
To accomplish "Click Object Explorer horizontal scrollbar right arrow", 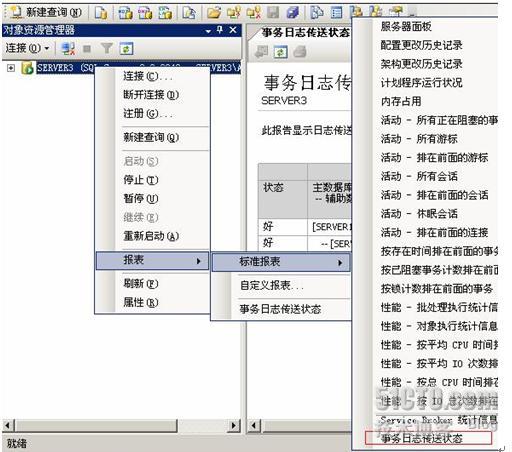I will (234, 426).
